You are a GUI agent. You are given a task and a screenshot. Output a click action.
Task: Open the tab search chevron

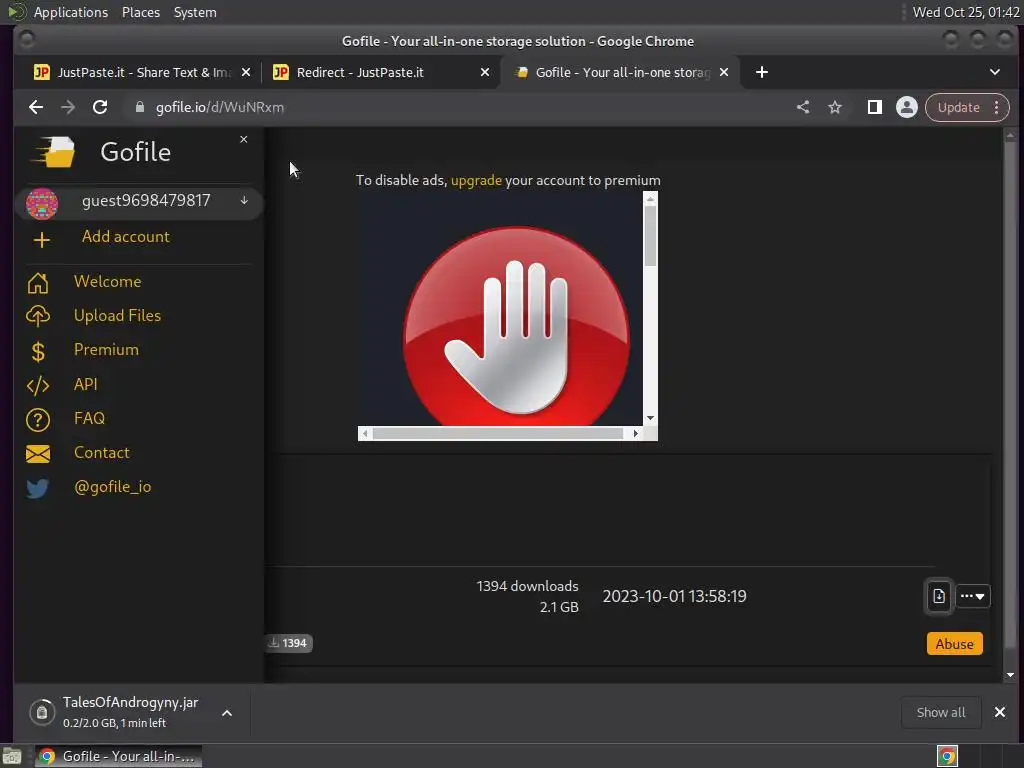tap(995, 72)
